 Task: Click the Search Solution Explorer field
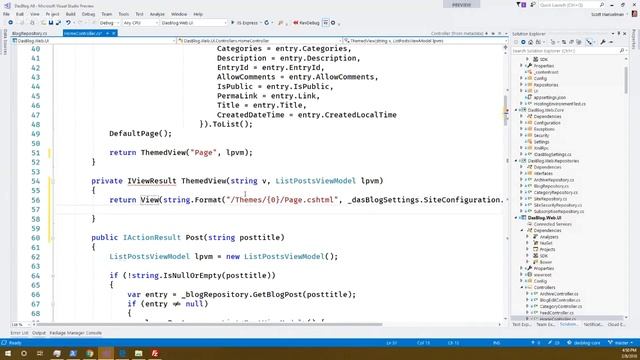(x=569, y=51)
